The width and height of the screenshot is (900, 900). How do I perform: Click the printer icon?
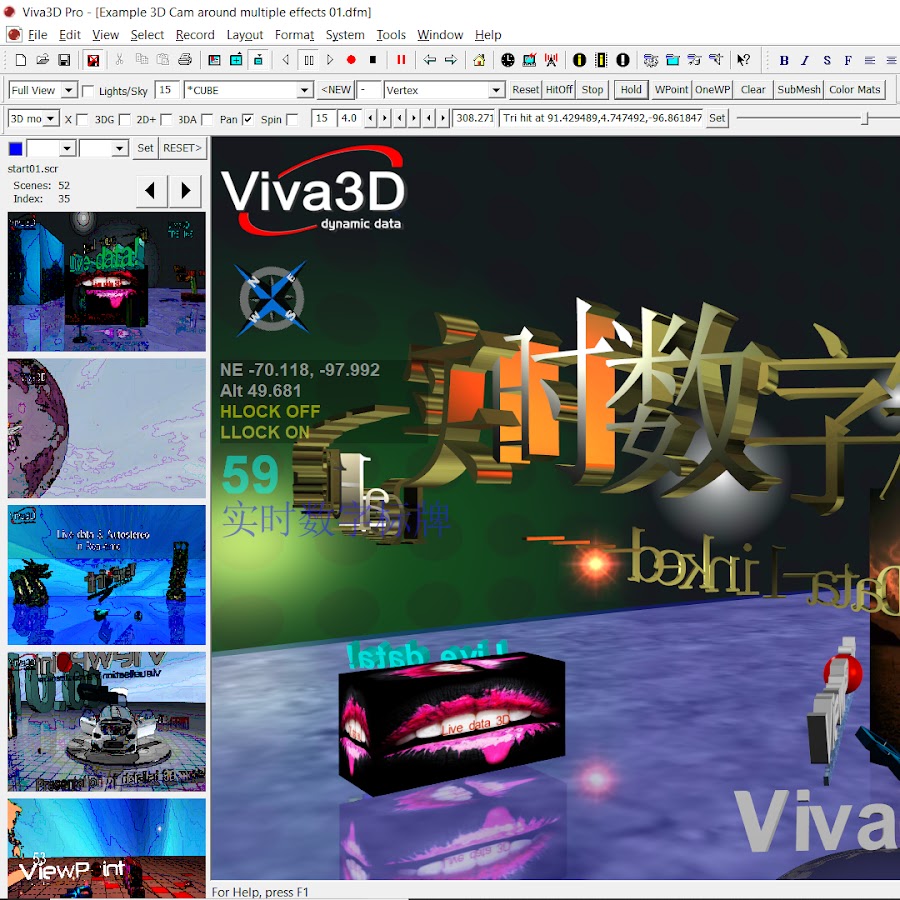point(185,60)
